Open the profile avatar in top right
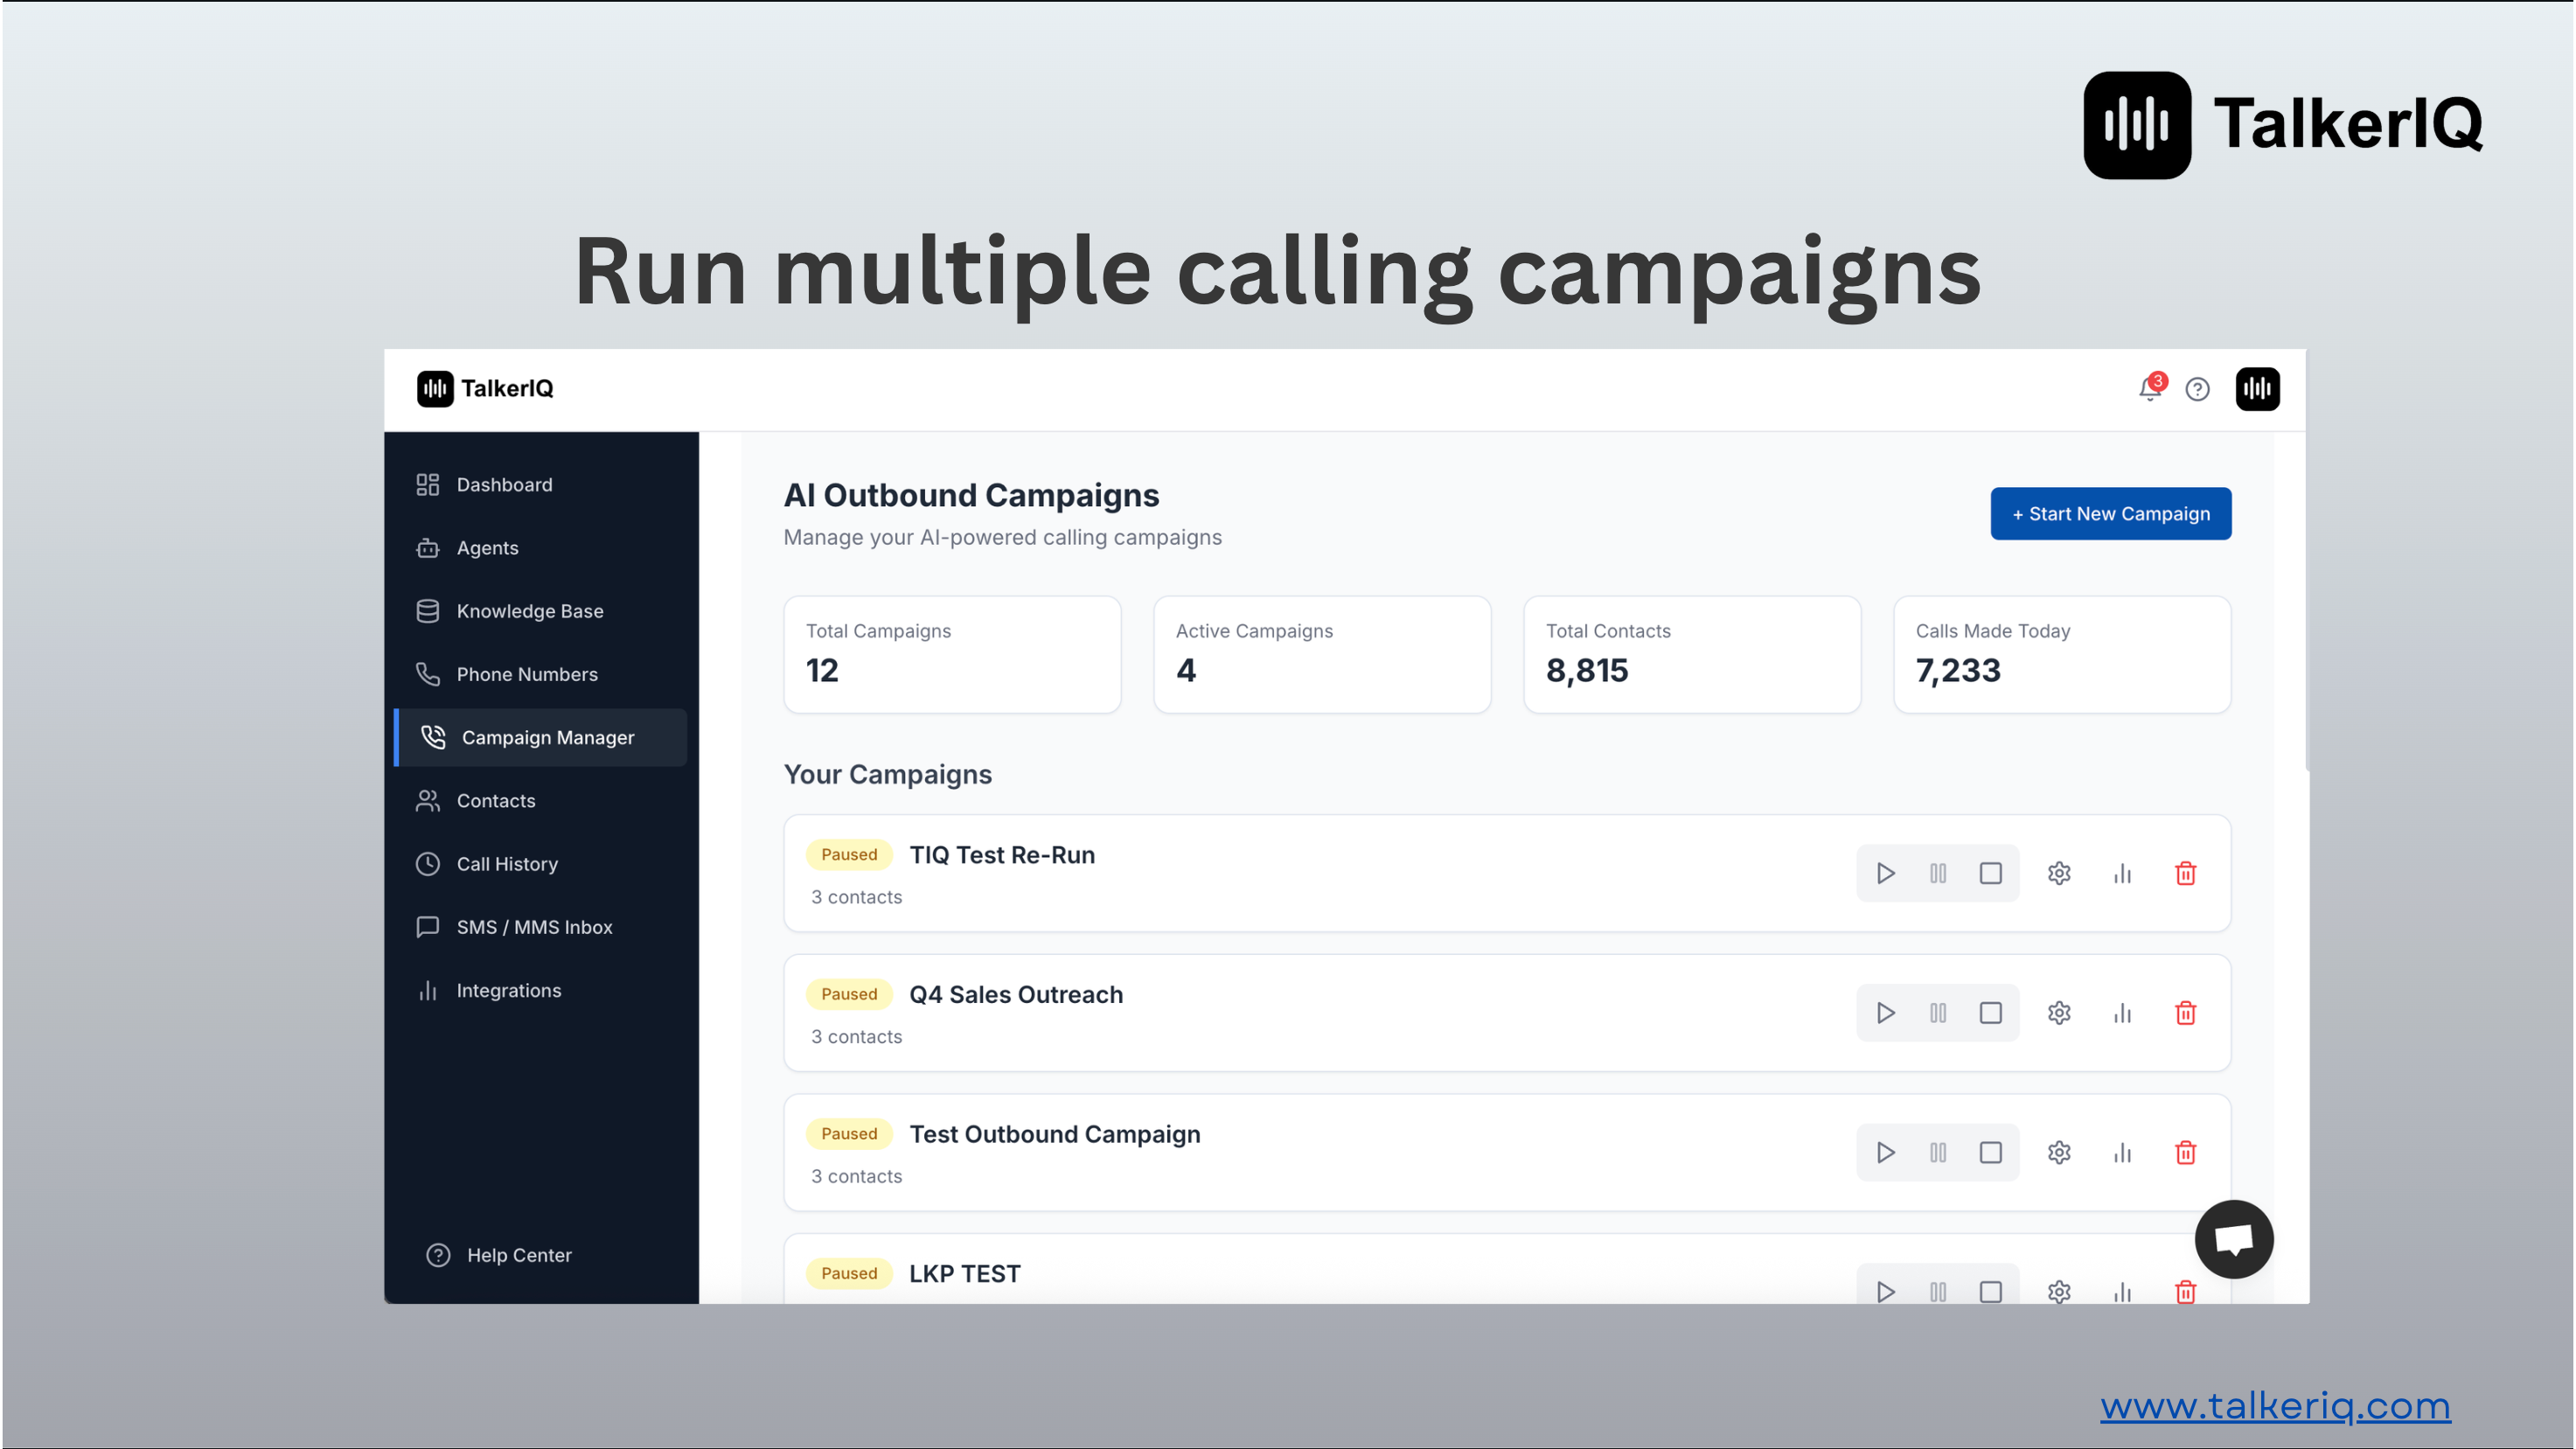This screenshot has width=2576, height=1449. [x=2259, y=389]
